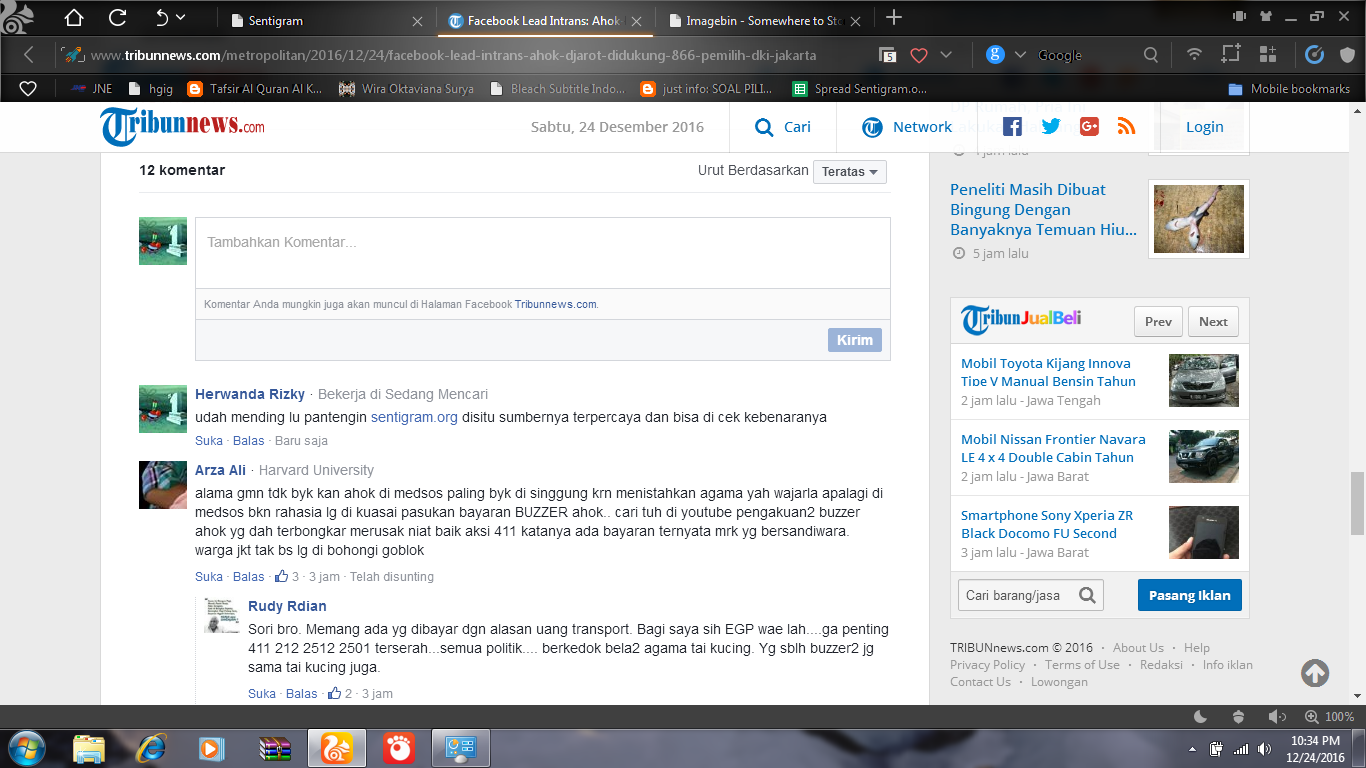Expand the address bar dropdown chevron
Screen dimensions: 1366x768
946,55
